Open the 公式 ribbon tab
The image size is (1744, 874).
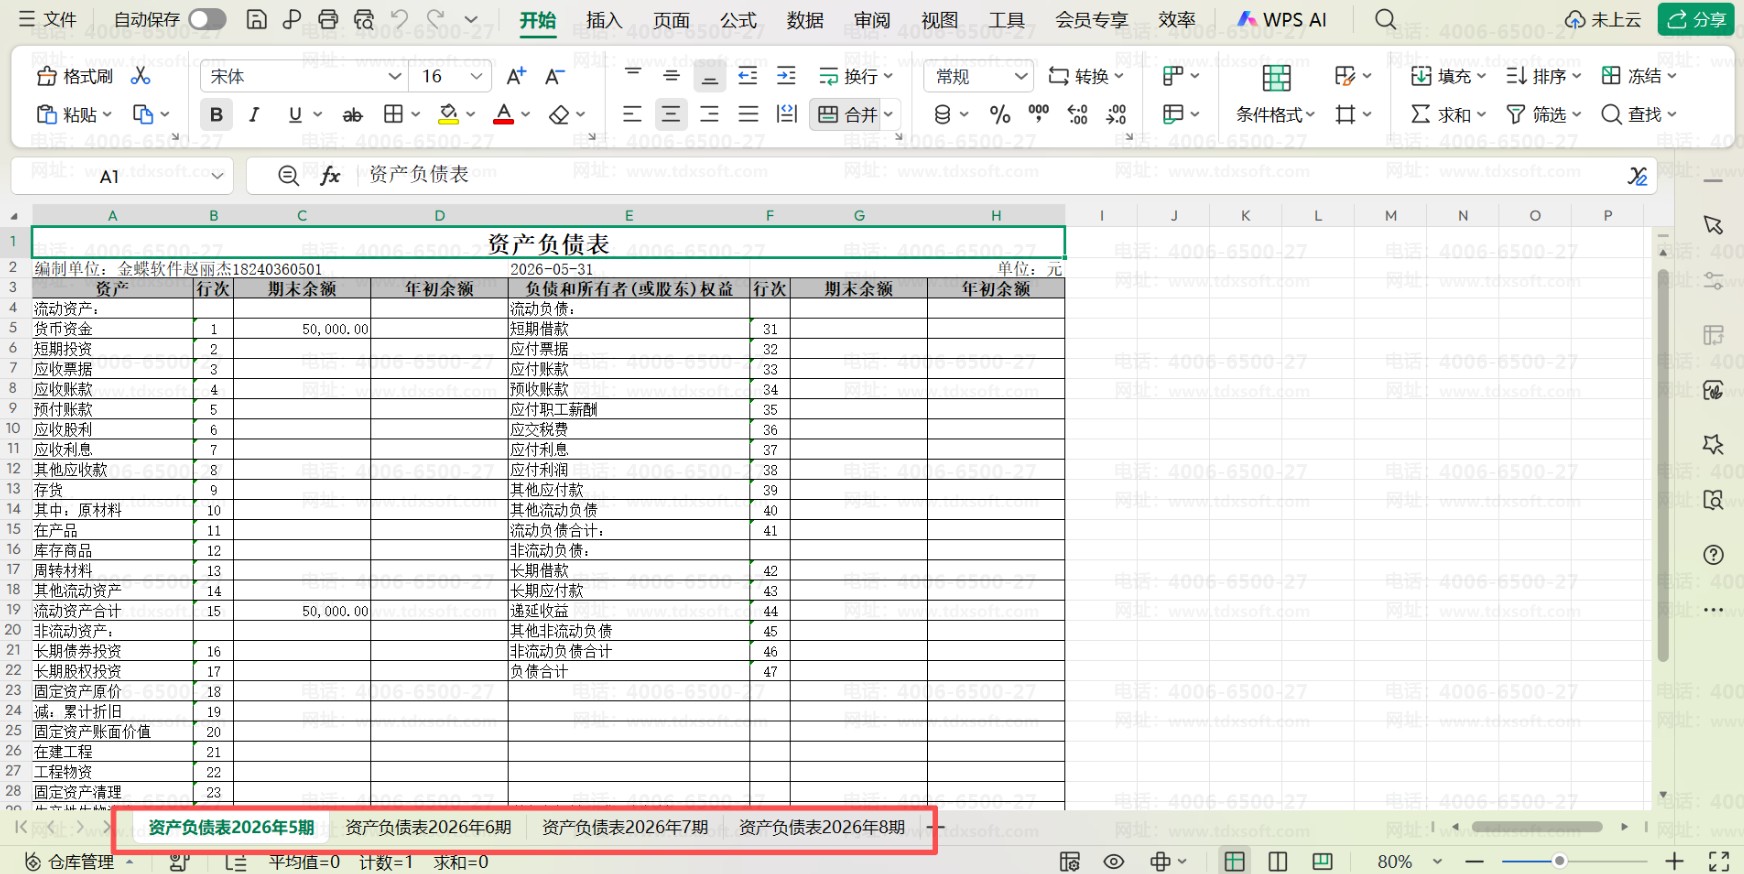(x=738, y=20)
